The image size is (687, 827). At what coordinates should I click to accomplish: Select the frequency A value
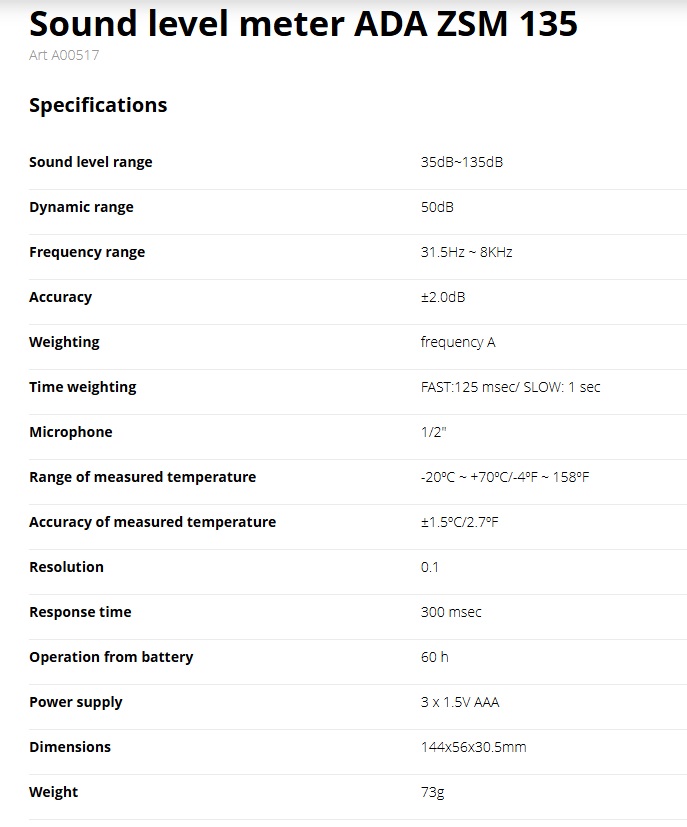point(458,342)
